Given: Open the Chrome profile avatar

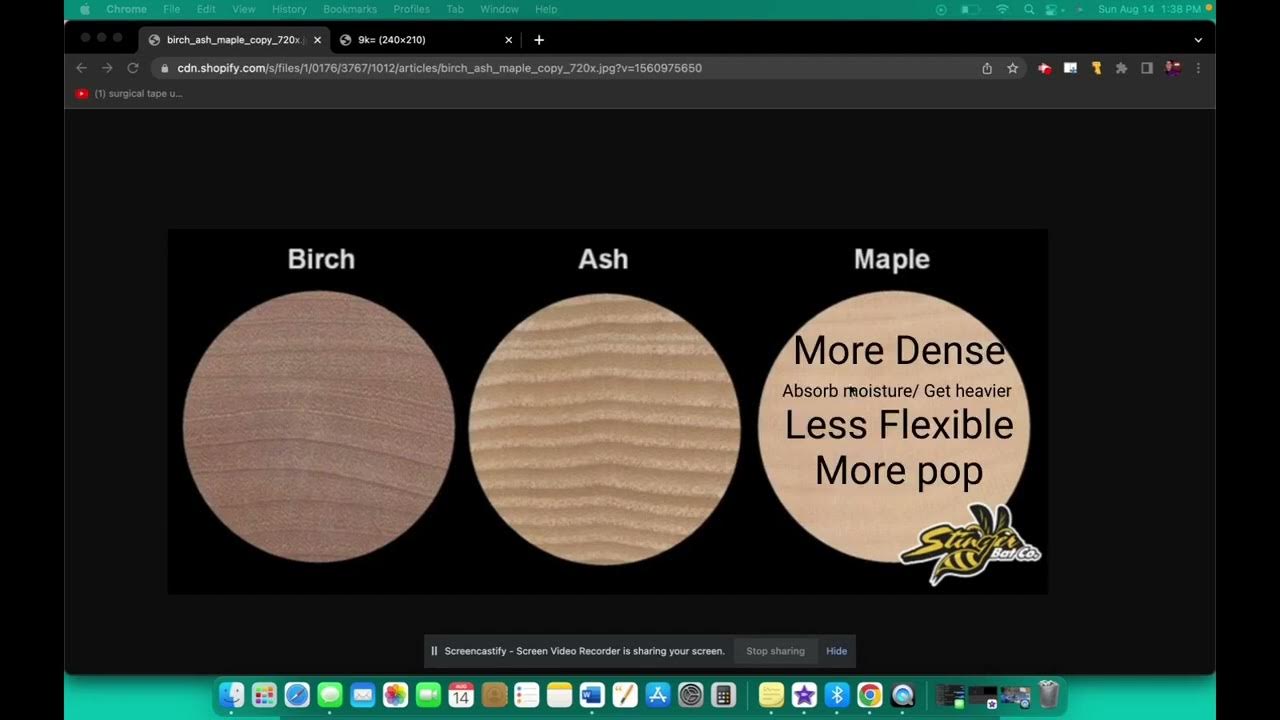Looking at the screenshot, I should 1173,68.
